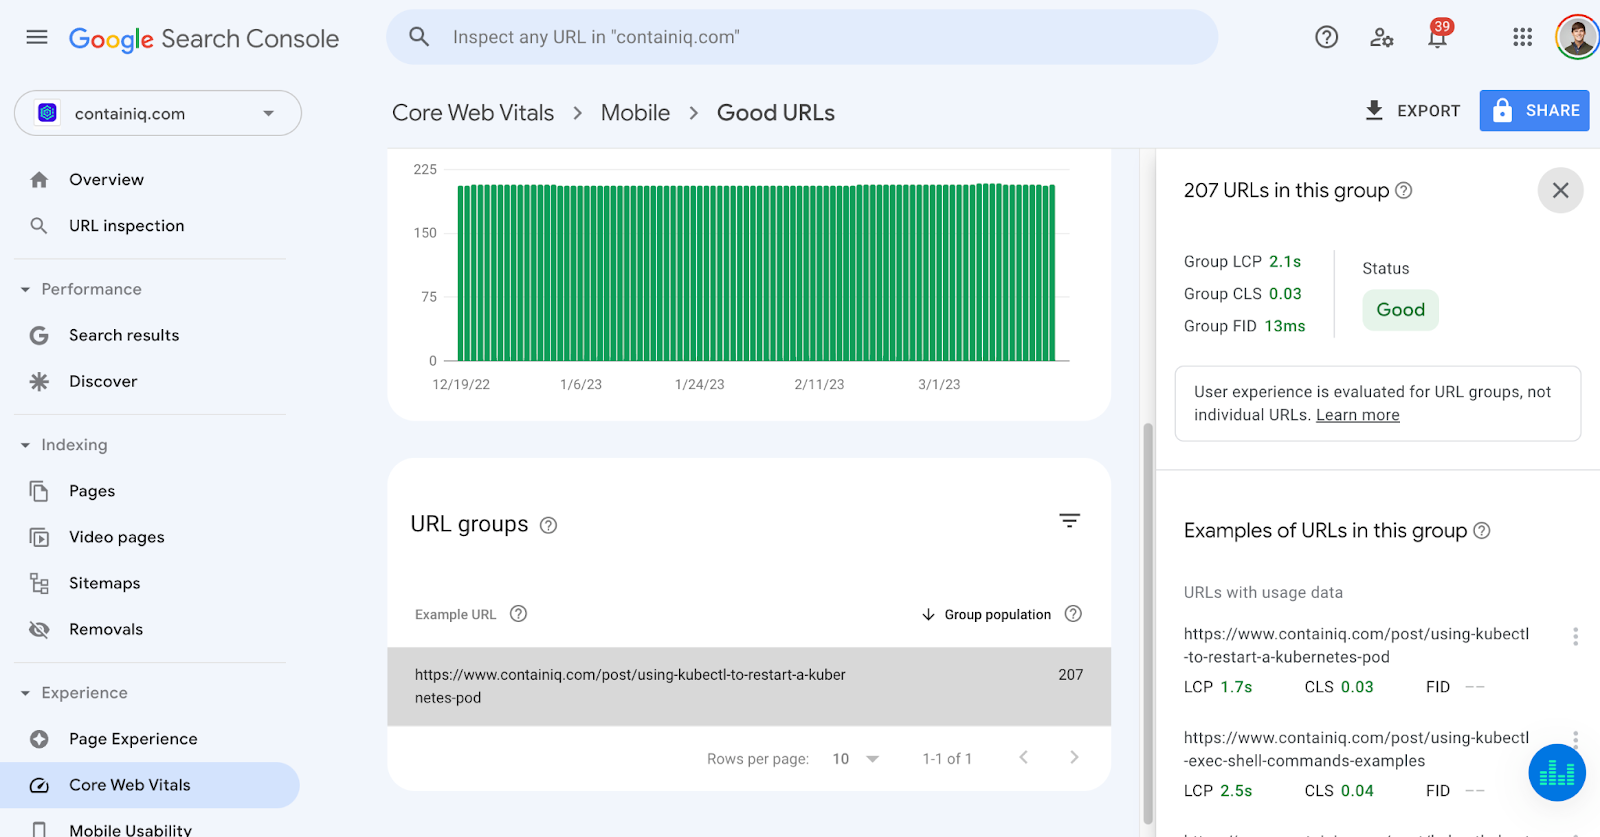
Task: Go to Mobile breadcrumb
Action: point(635,113)
